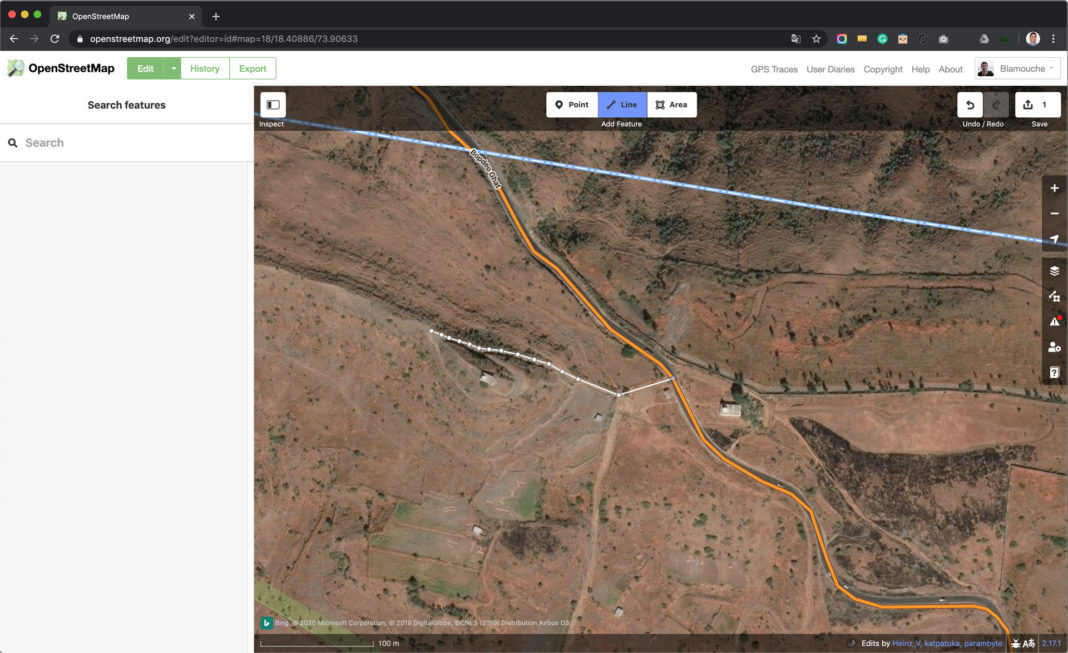Zoom out of the map
This screenshot has width=1068, height=653.
[x=1054, y=214]
